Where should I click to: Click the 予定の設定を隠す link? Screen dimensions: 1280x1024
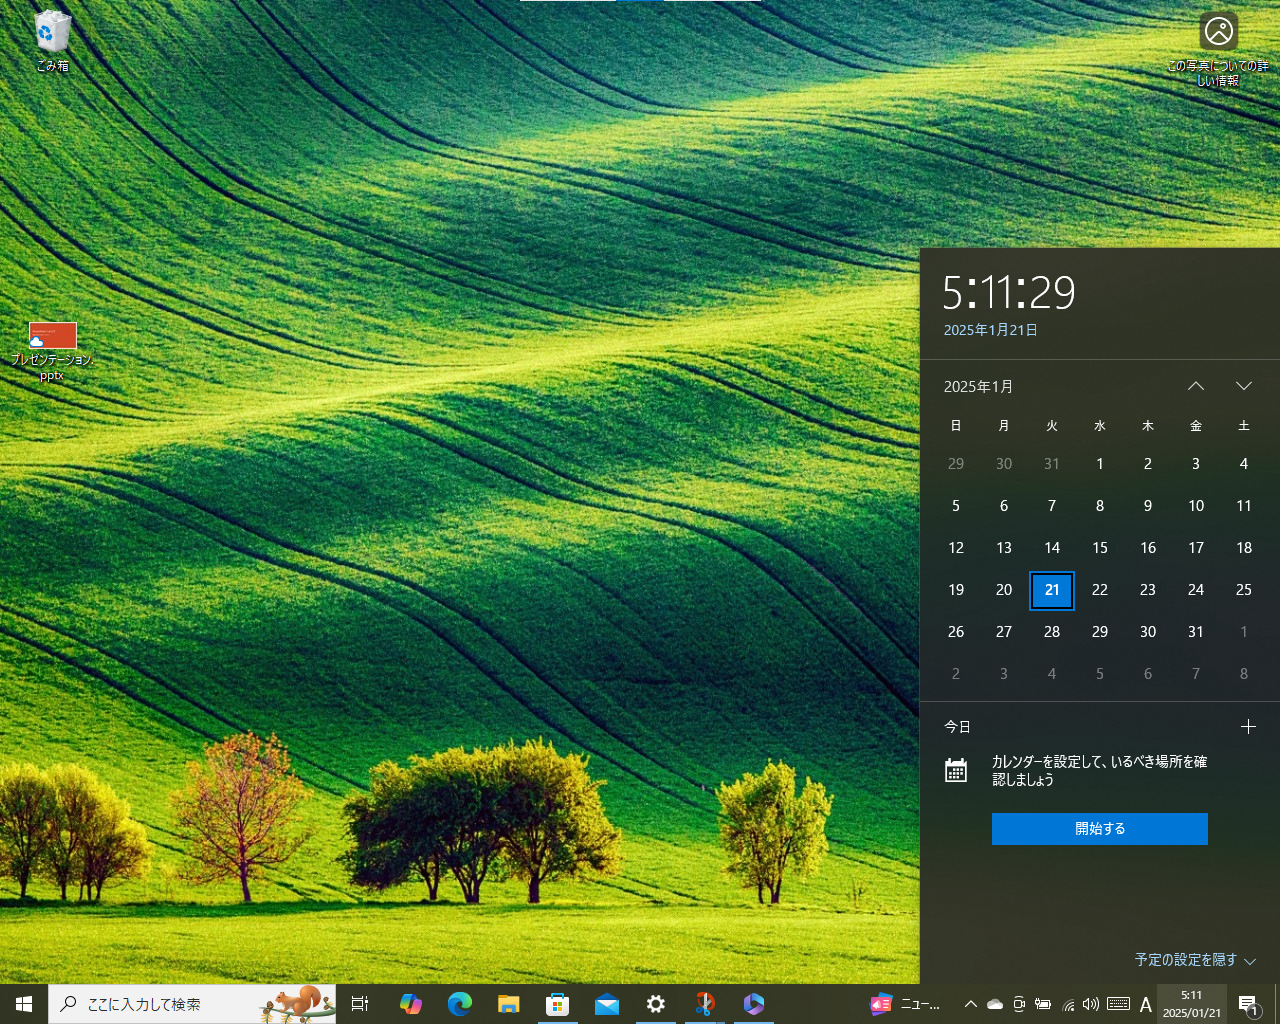tap(1188, 959)
